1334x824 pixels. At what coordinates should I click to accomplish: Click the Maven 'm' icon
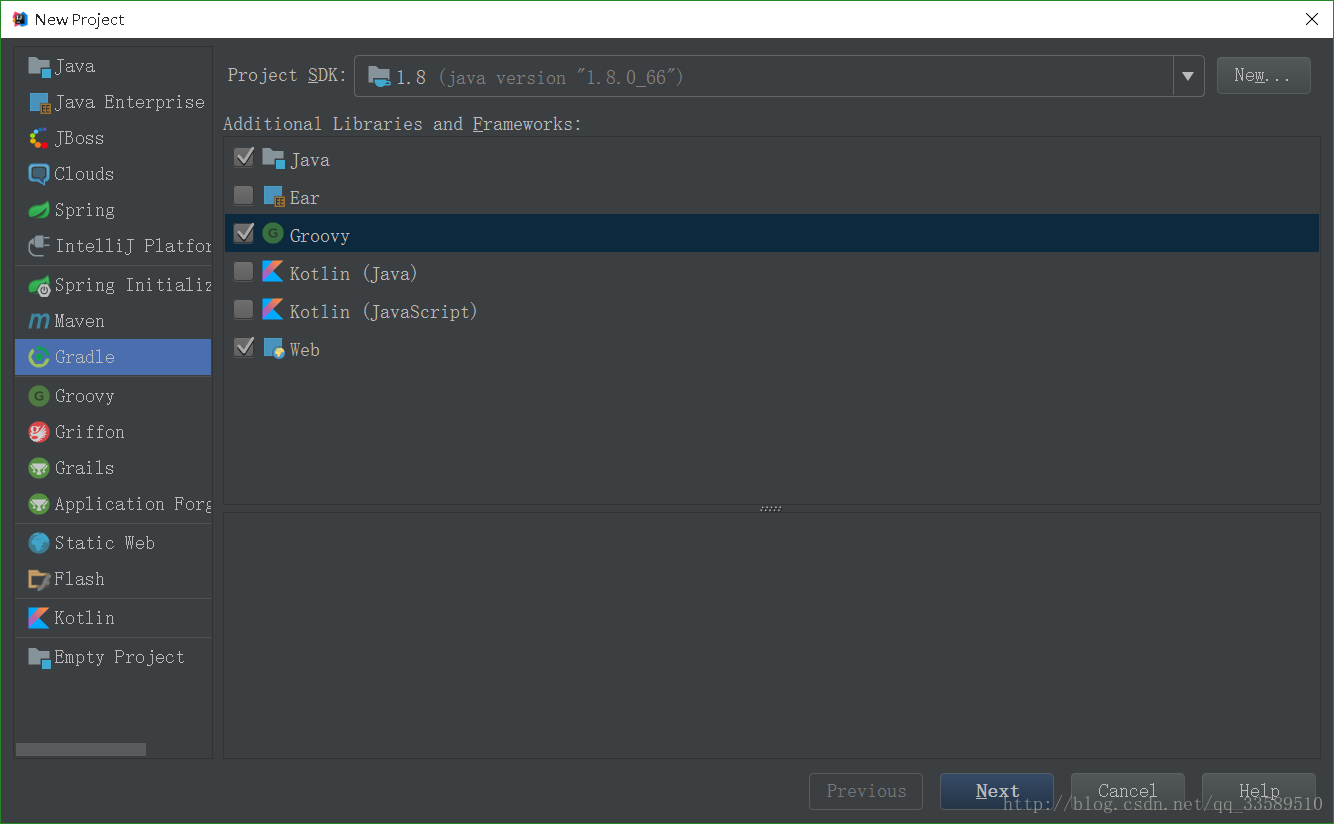[x=39, y=322]
